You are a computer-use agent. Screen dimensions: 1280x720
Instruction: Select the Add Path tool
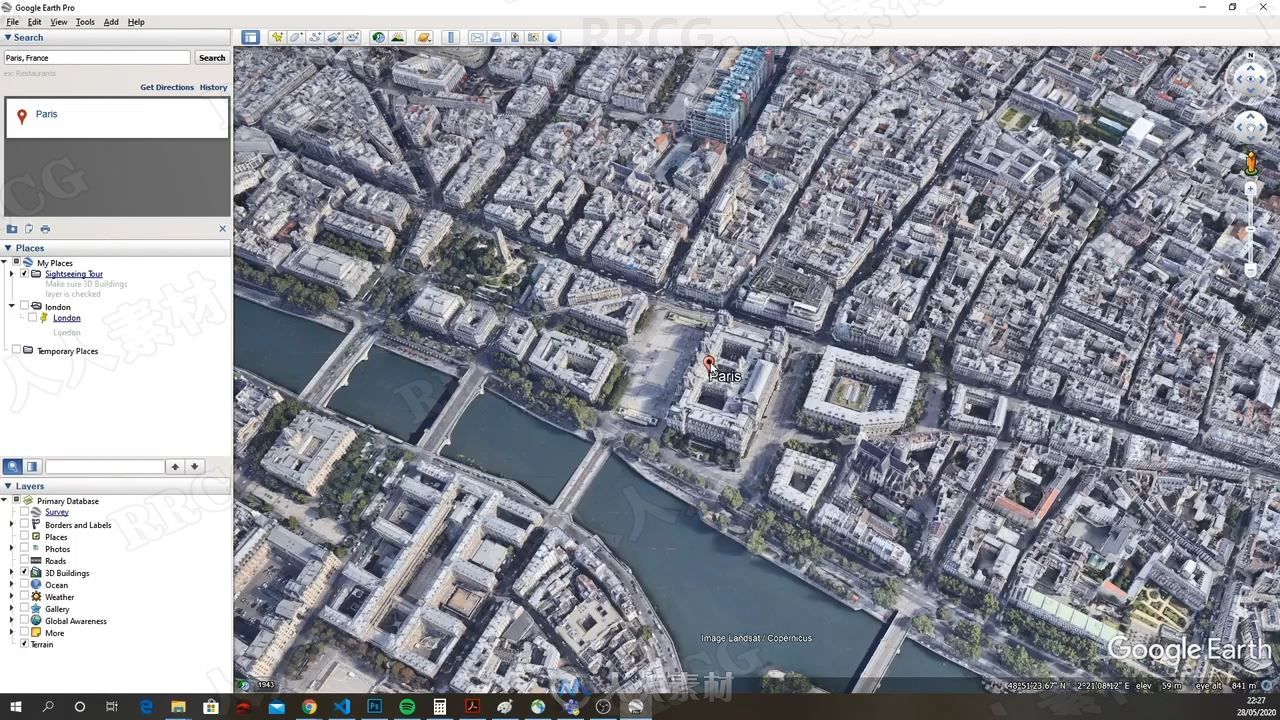[315, 37]
